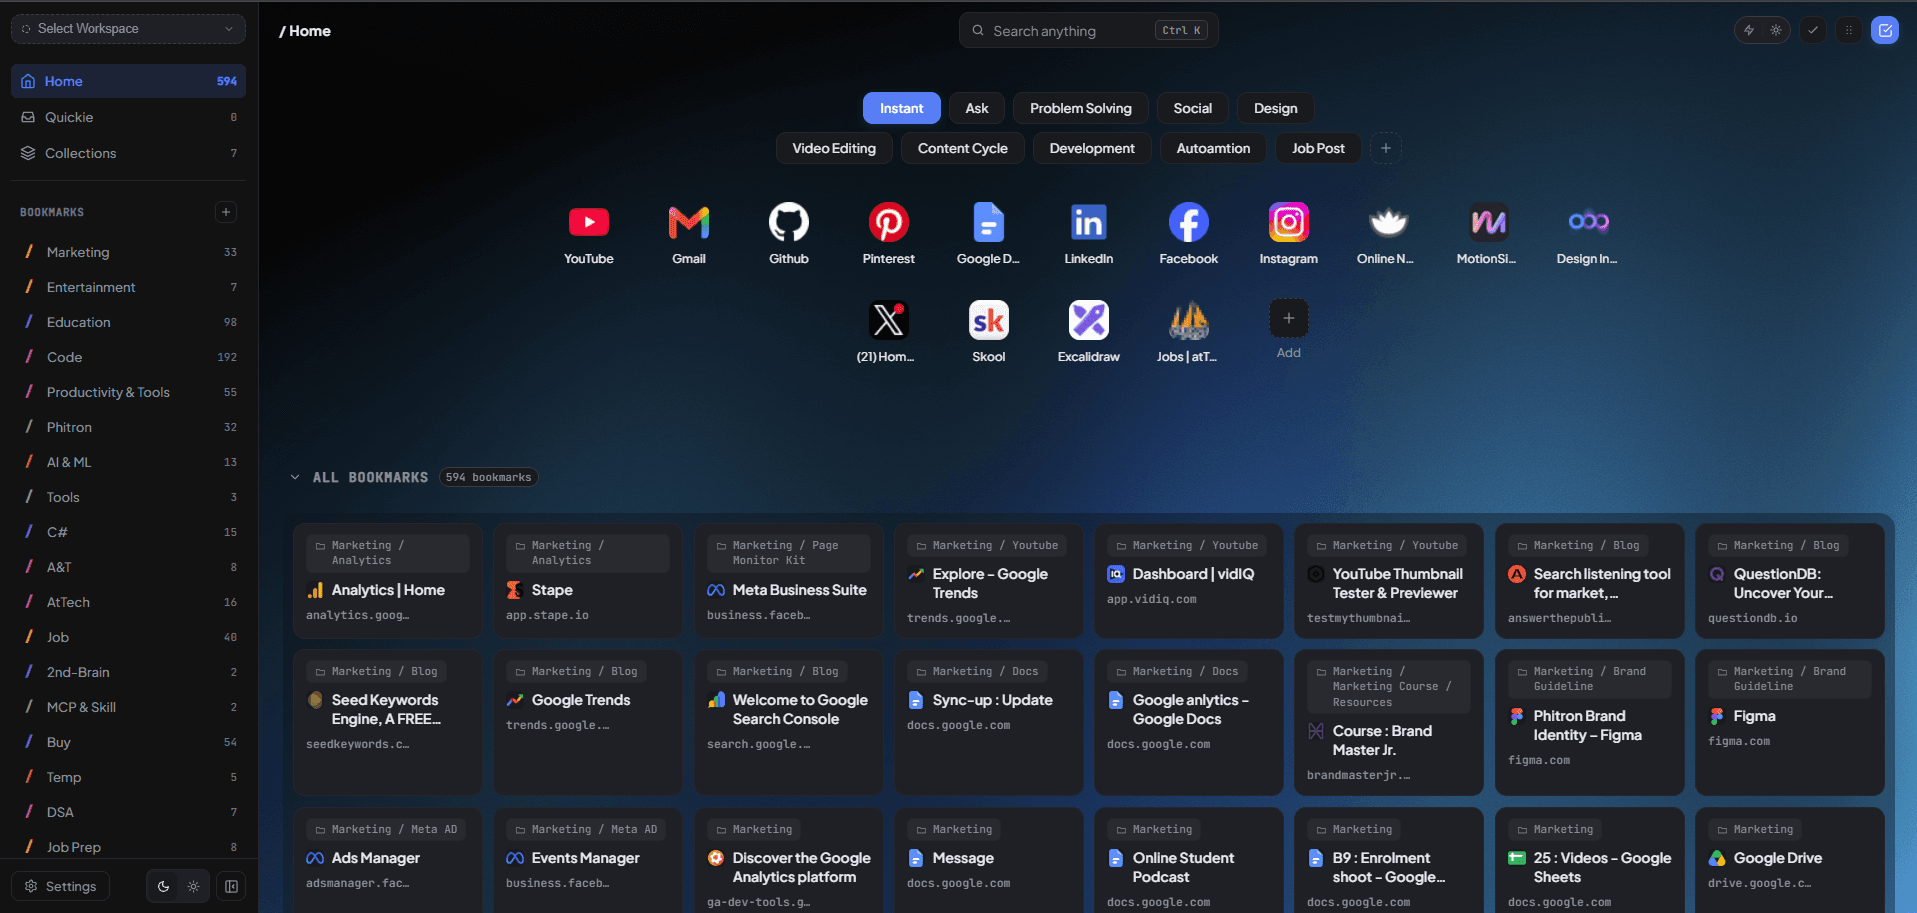Viewport: 1917px width, 913px height.
Task: Open the Online N... lotus shortcut icon
Action: (1389, 222)
